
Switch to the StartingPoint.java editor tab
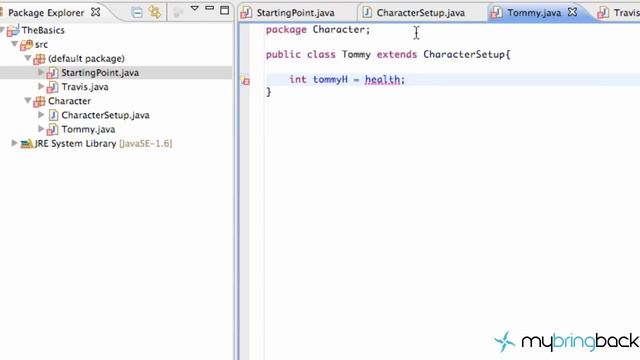point(296,13)
